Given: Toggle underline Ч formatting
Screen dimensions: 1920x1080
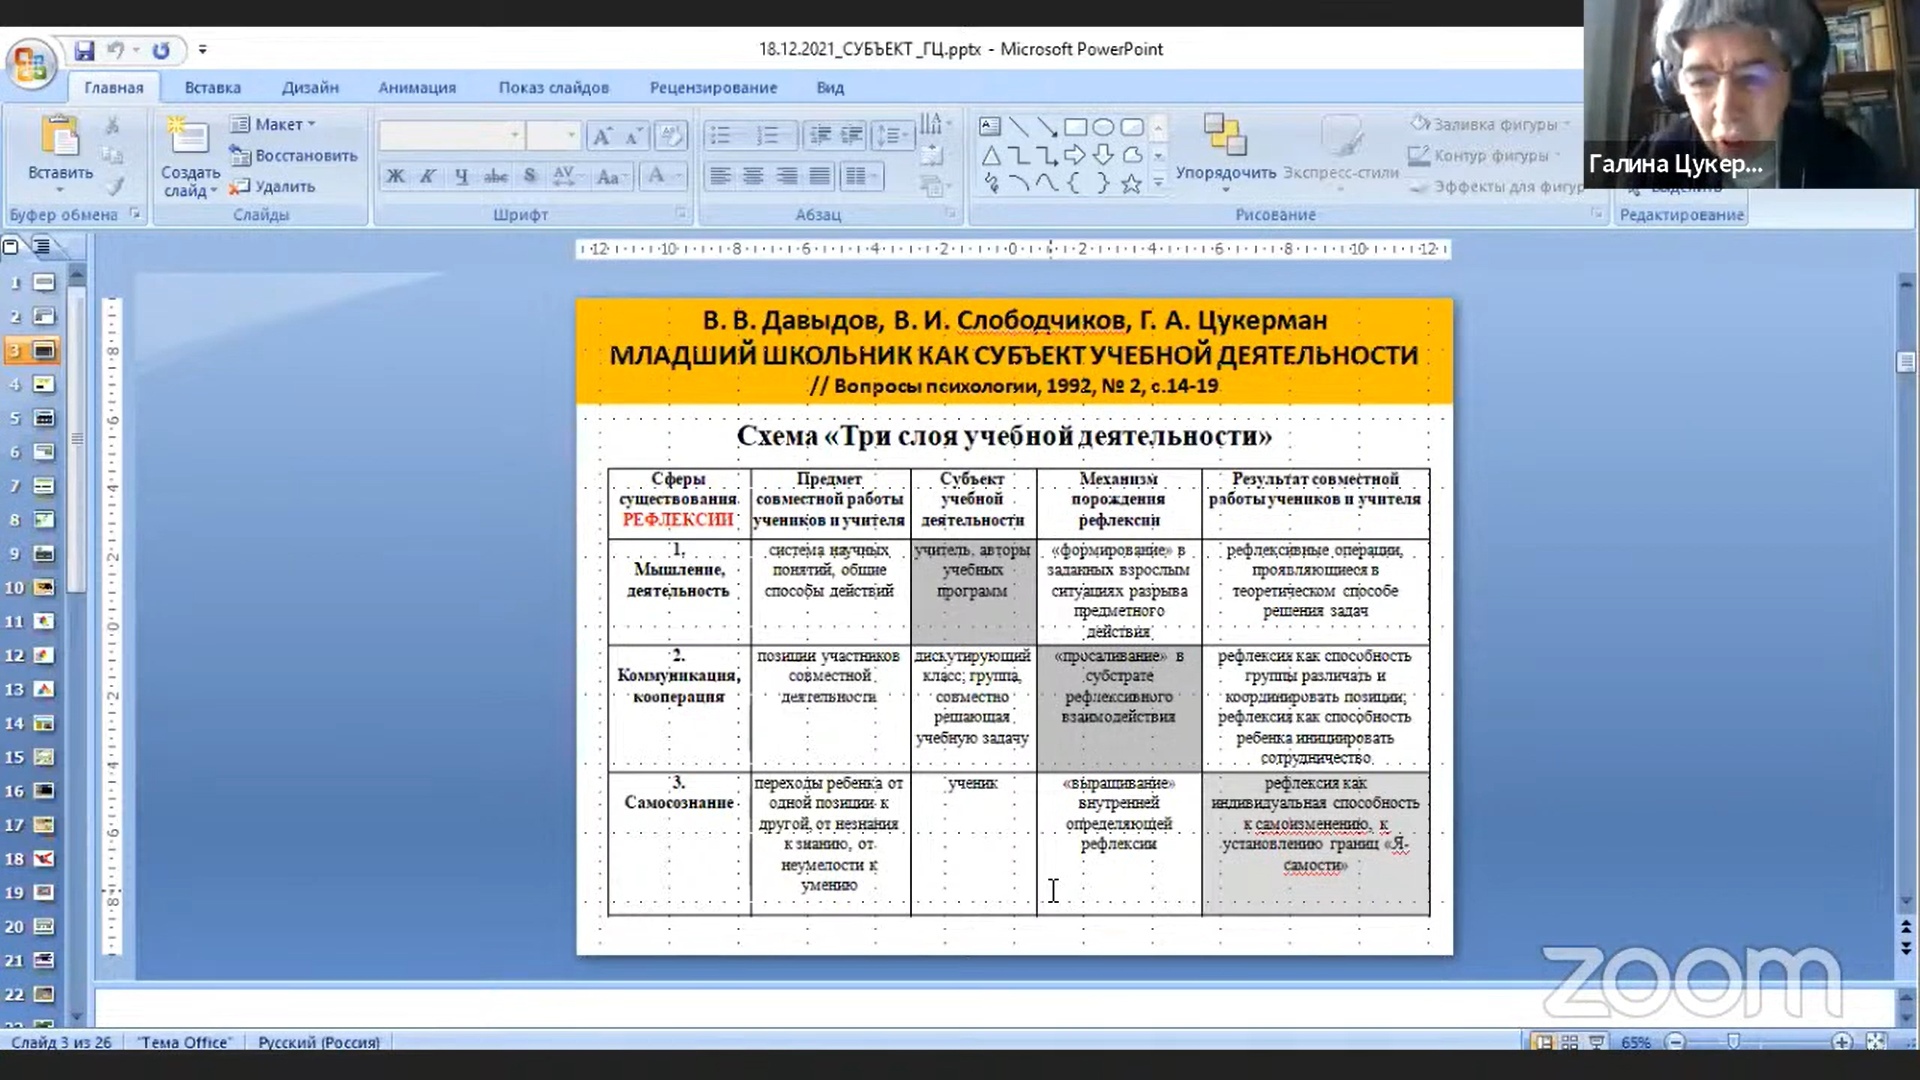Looking at the screenshot, I should (x=461, y=177).
